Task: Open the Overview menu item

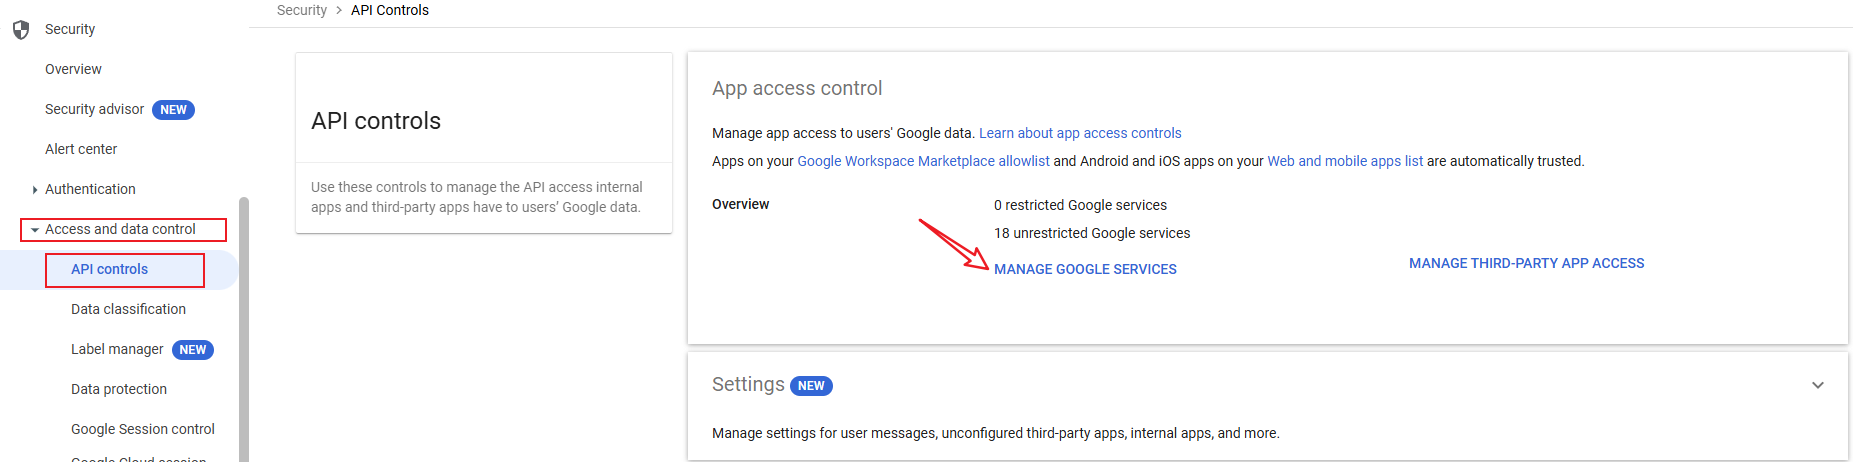Action: pos(73,69)
